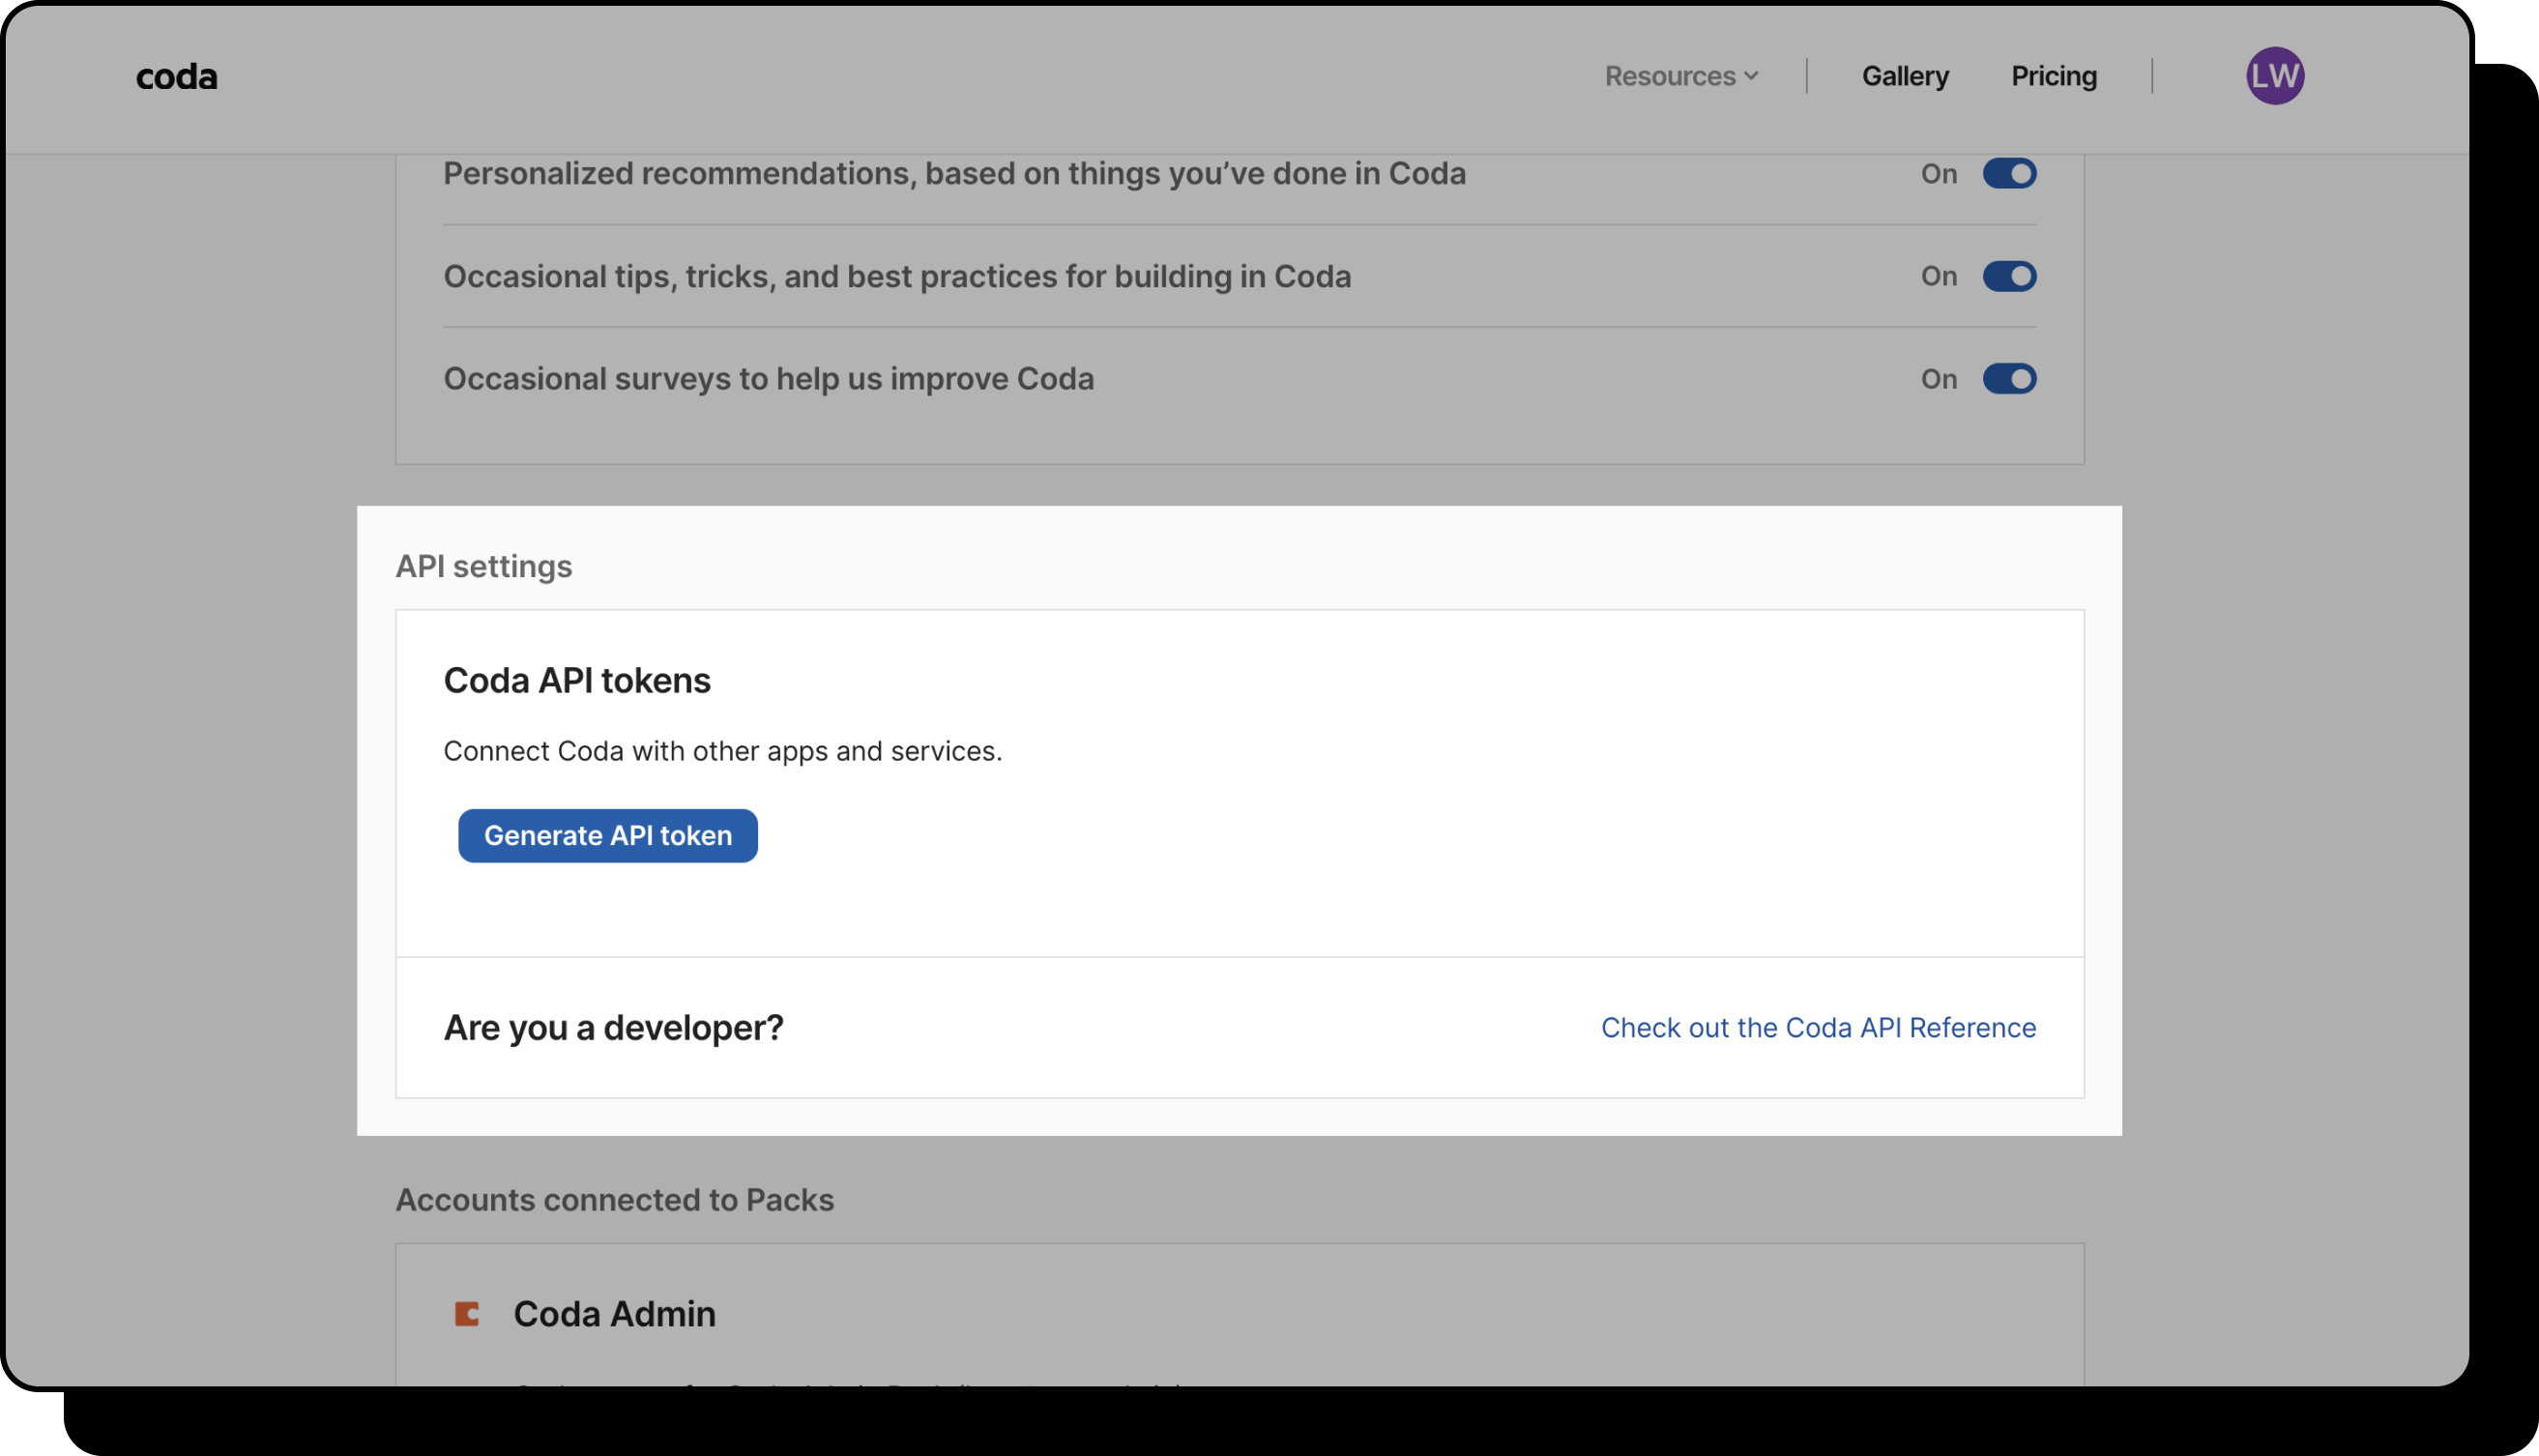Expand the Resources dropdown menu

pyautogui.click(x=1681, y=76)
